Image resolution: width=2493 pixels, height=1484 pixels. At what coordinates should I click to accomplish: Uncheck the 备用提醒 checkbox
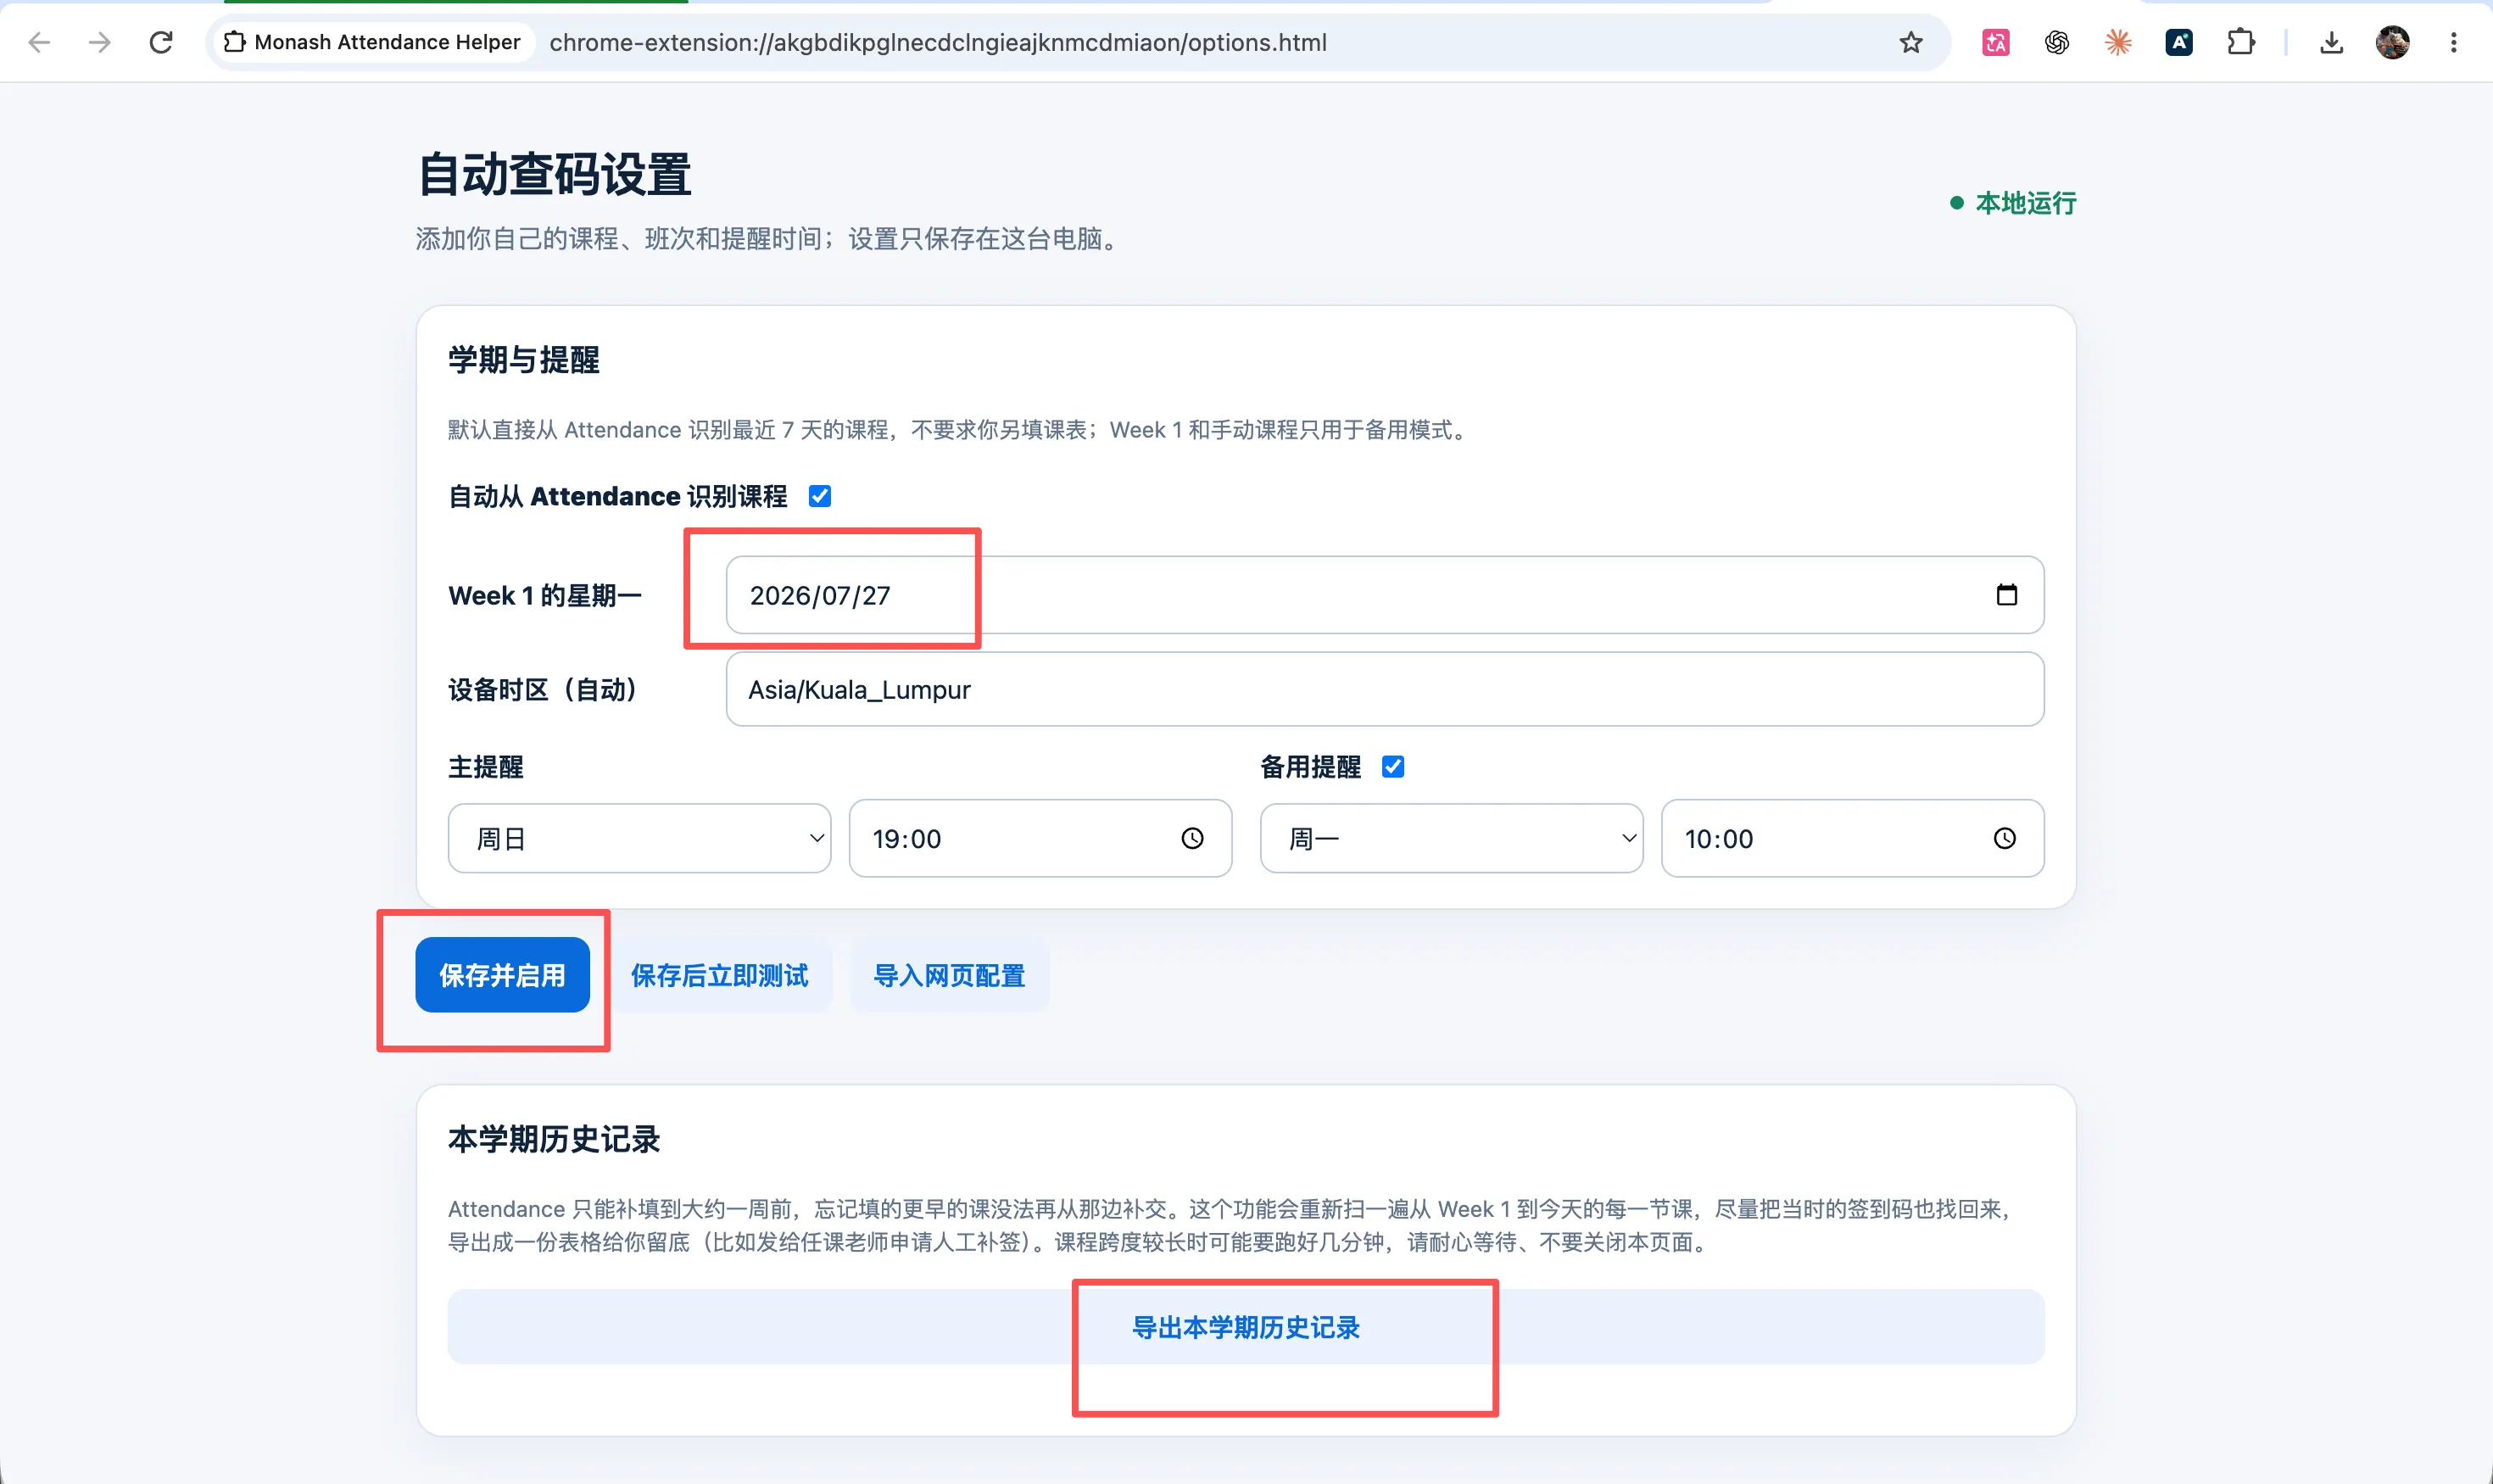click(1393, 767)
